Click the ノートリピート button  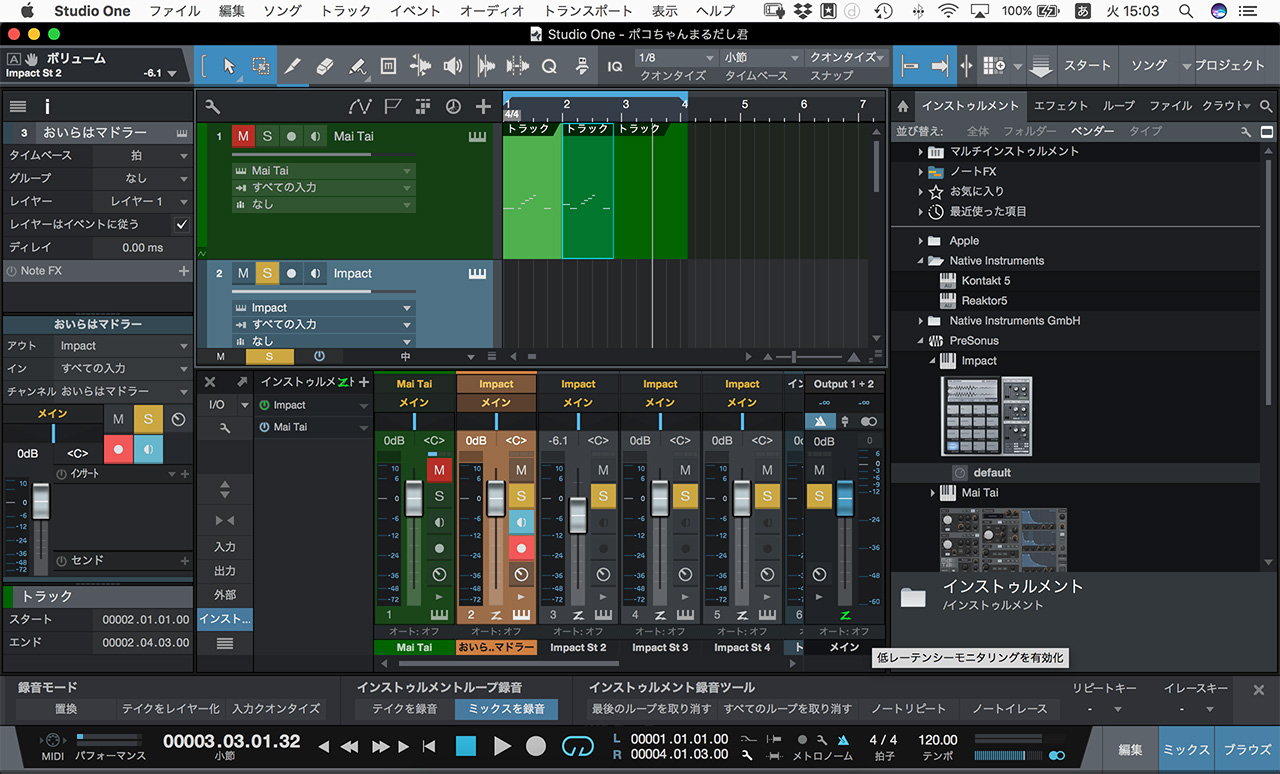point(907,709)
